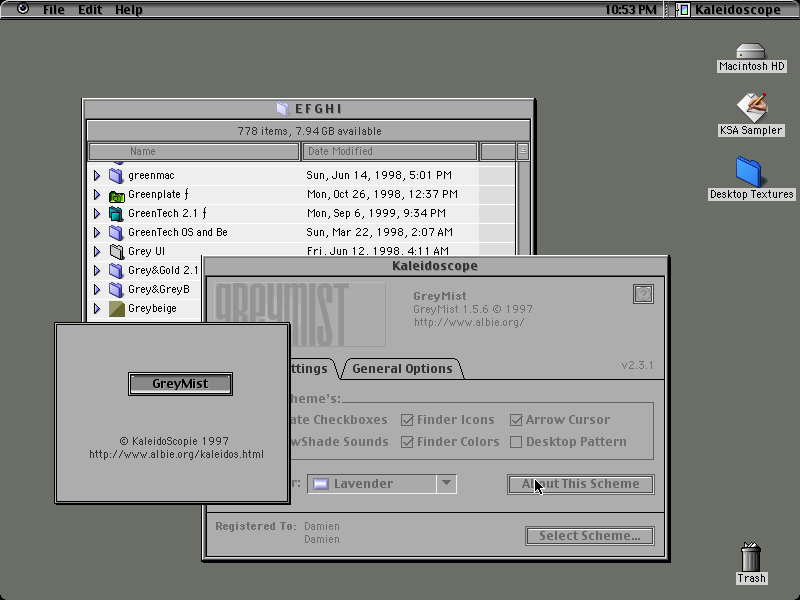Toggle the Finder Icons checkbox
800x600 pixels.
[x=407, y=420]
